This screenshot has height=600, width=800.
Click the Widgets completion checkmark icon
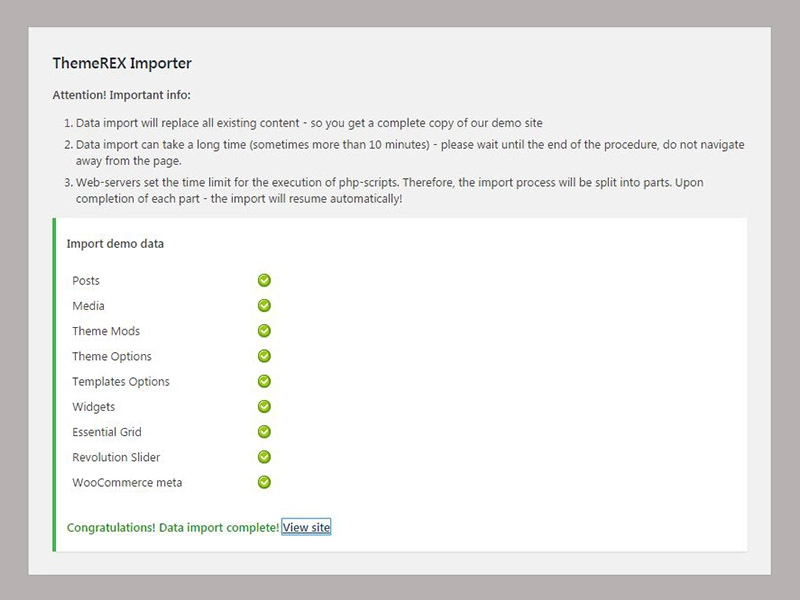(x=264, y=407)
